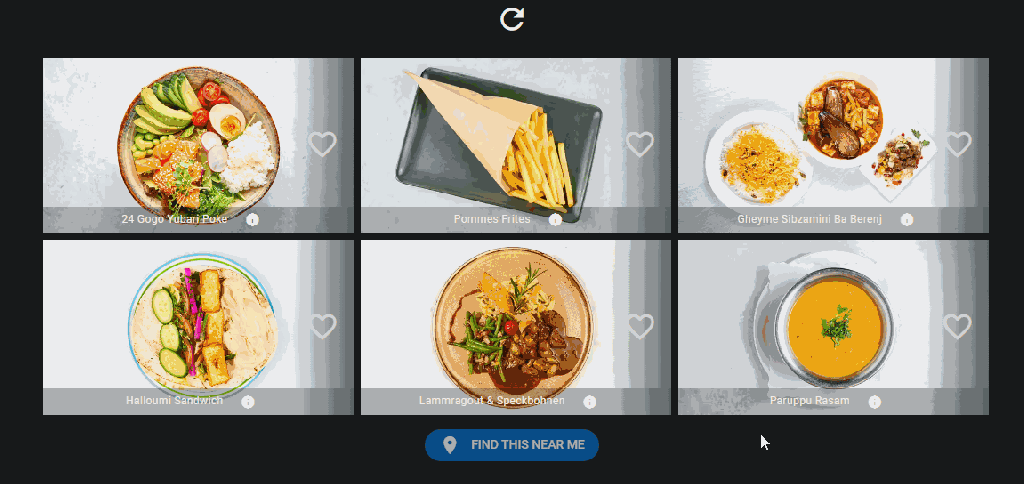
Task: Click the Pommes Frites title label
Action: tap(492, 219)
